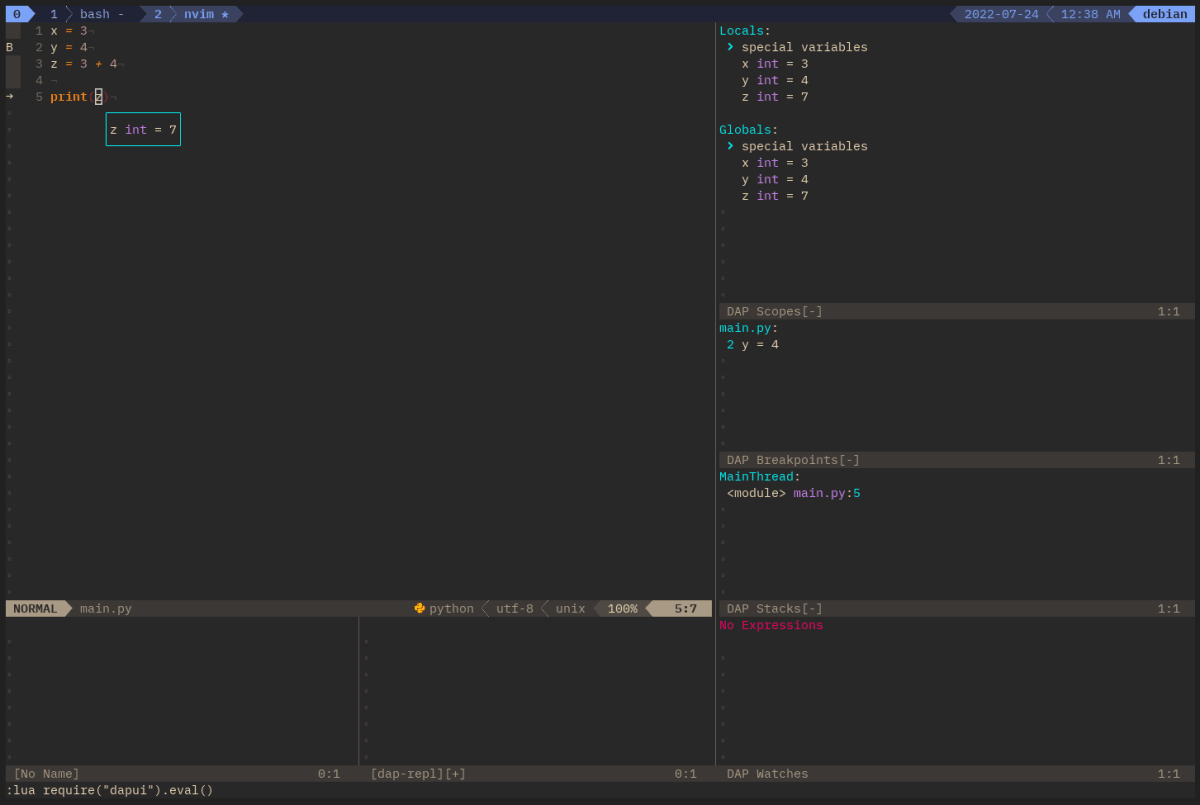The width and height of the screenshot is (1200, 805).
Task: Click DAP Stacks panel title bar
Action: [957, 608]
